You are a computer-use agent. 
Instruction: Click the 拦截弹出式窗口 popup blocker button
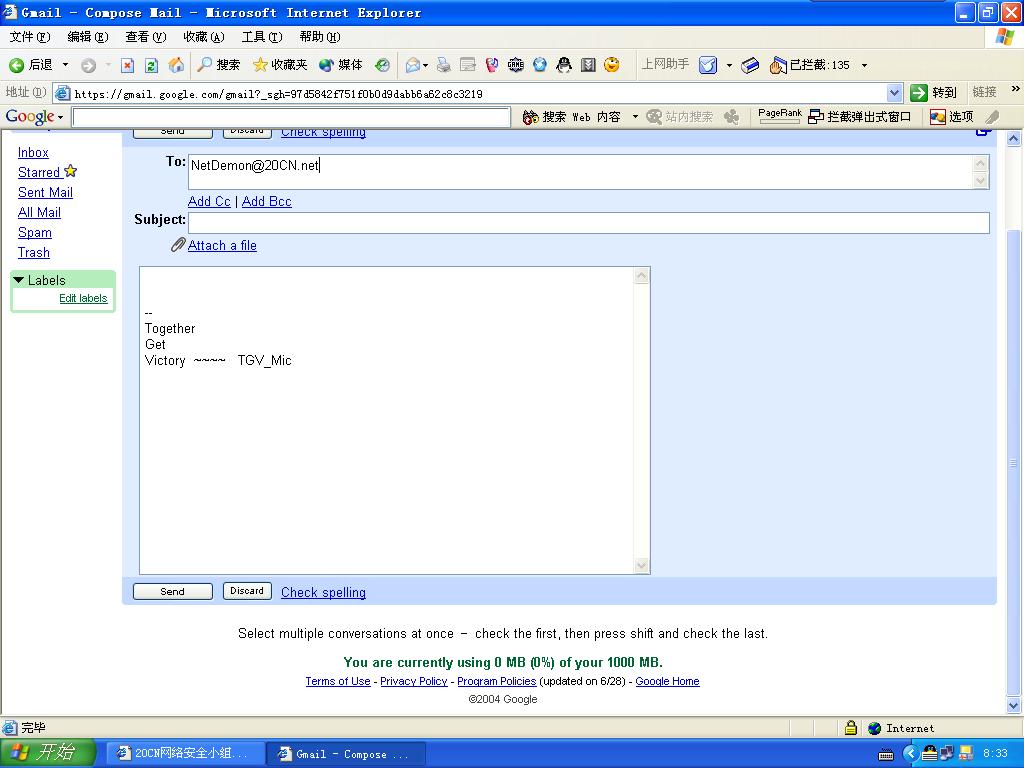[859, 117]
